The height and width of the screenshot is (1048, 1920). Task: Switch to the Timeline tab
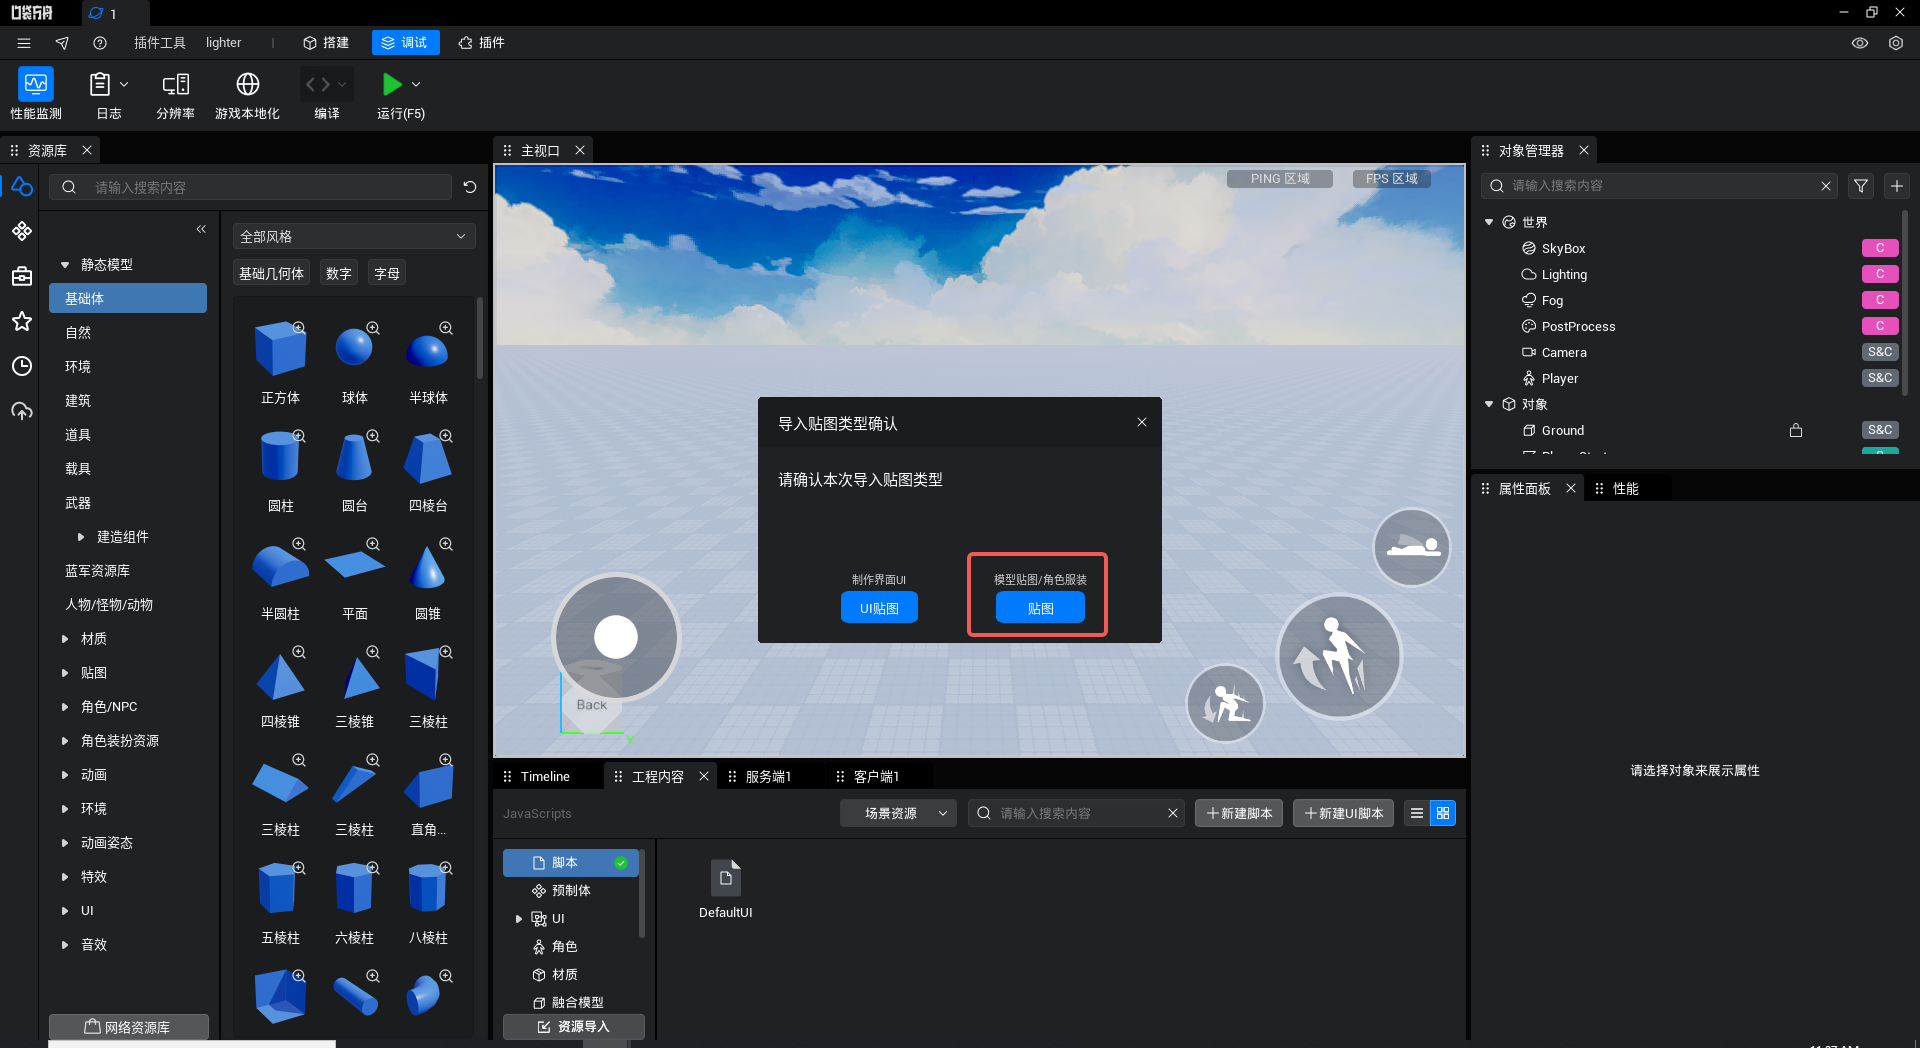pos(545,776)
